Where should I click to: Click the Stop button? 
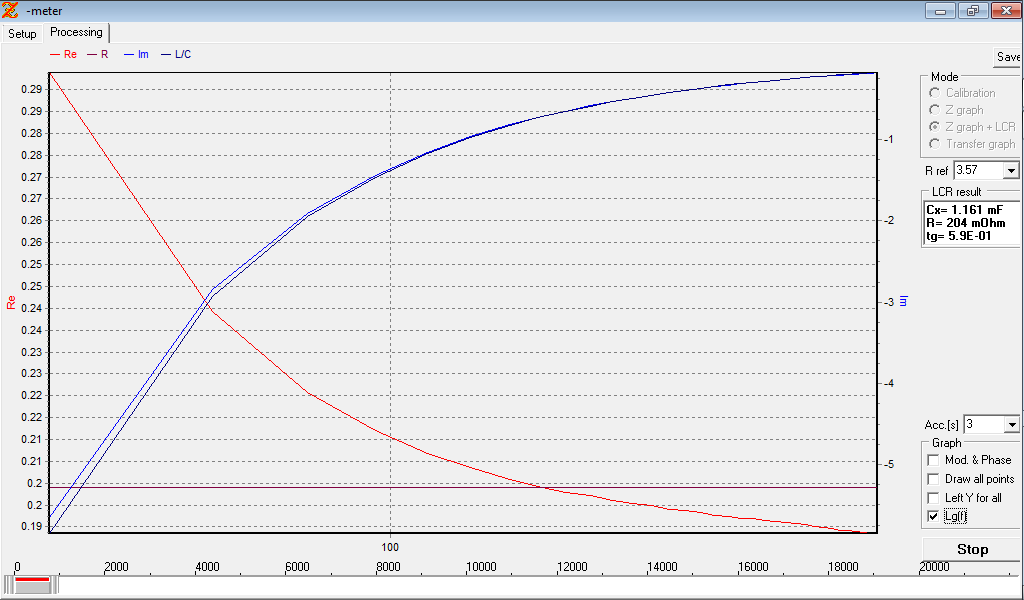972,550
